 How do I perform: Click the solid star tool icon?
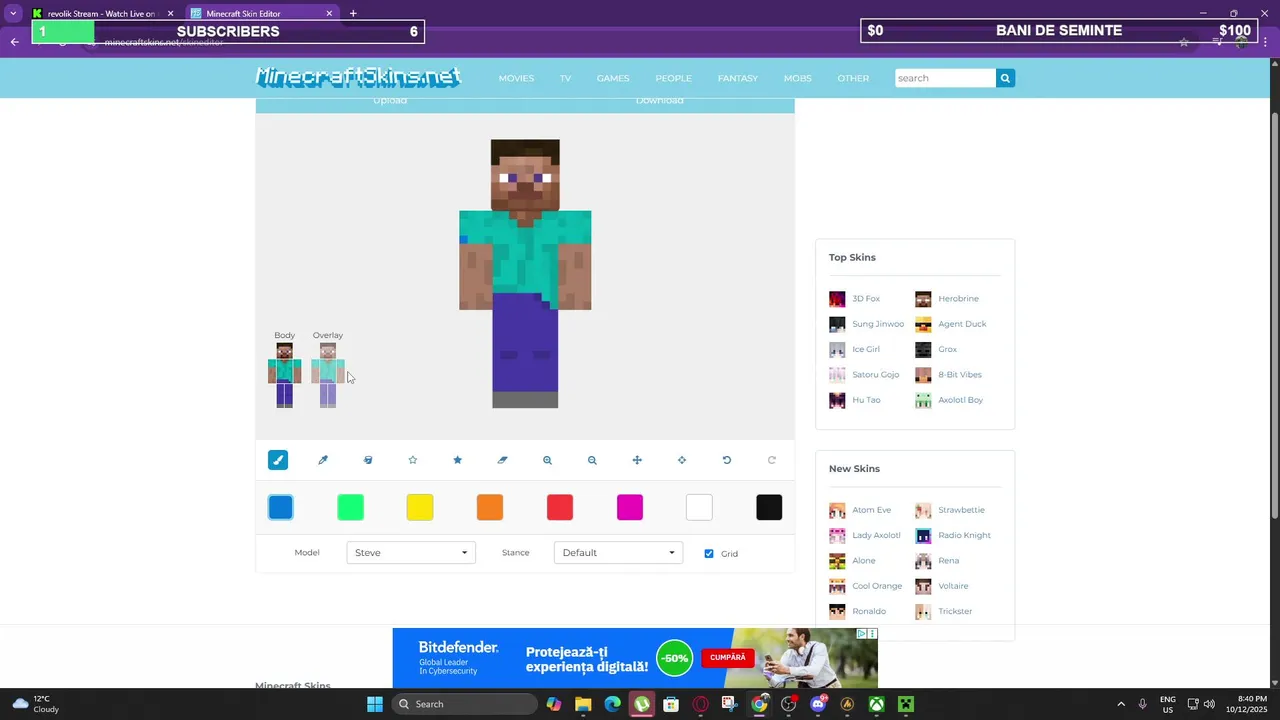(458, 460)
